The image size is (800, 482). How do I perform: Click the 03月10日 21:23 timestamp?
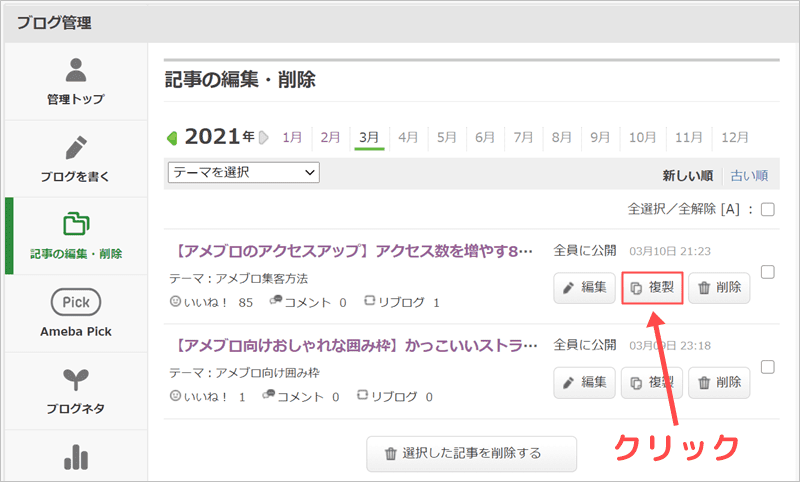(670, 251)
